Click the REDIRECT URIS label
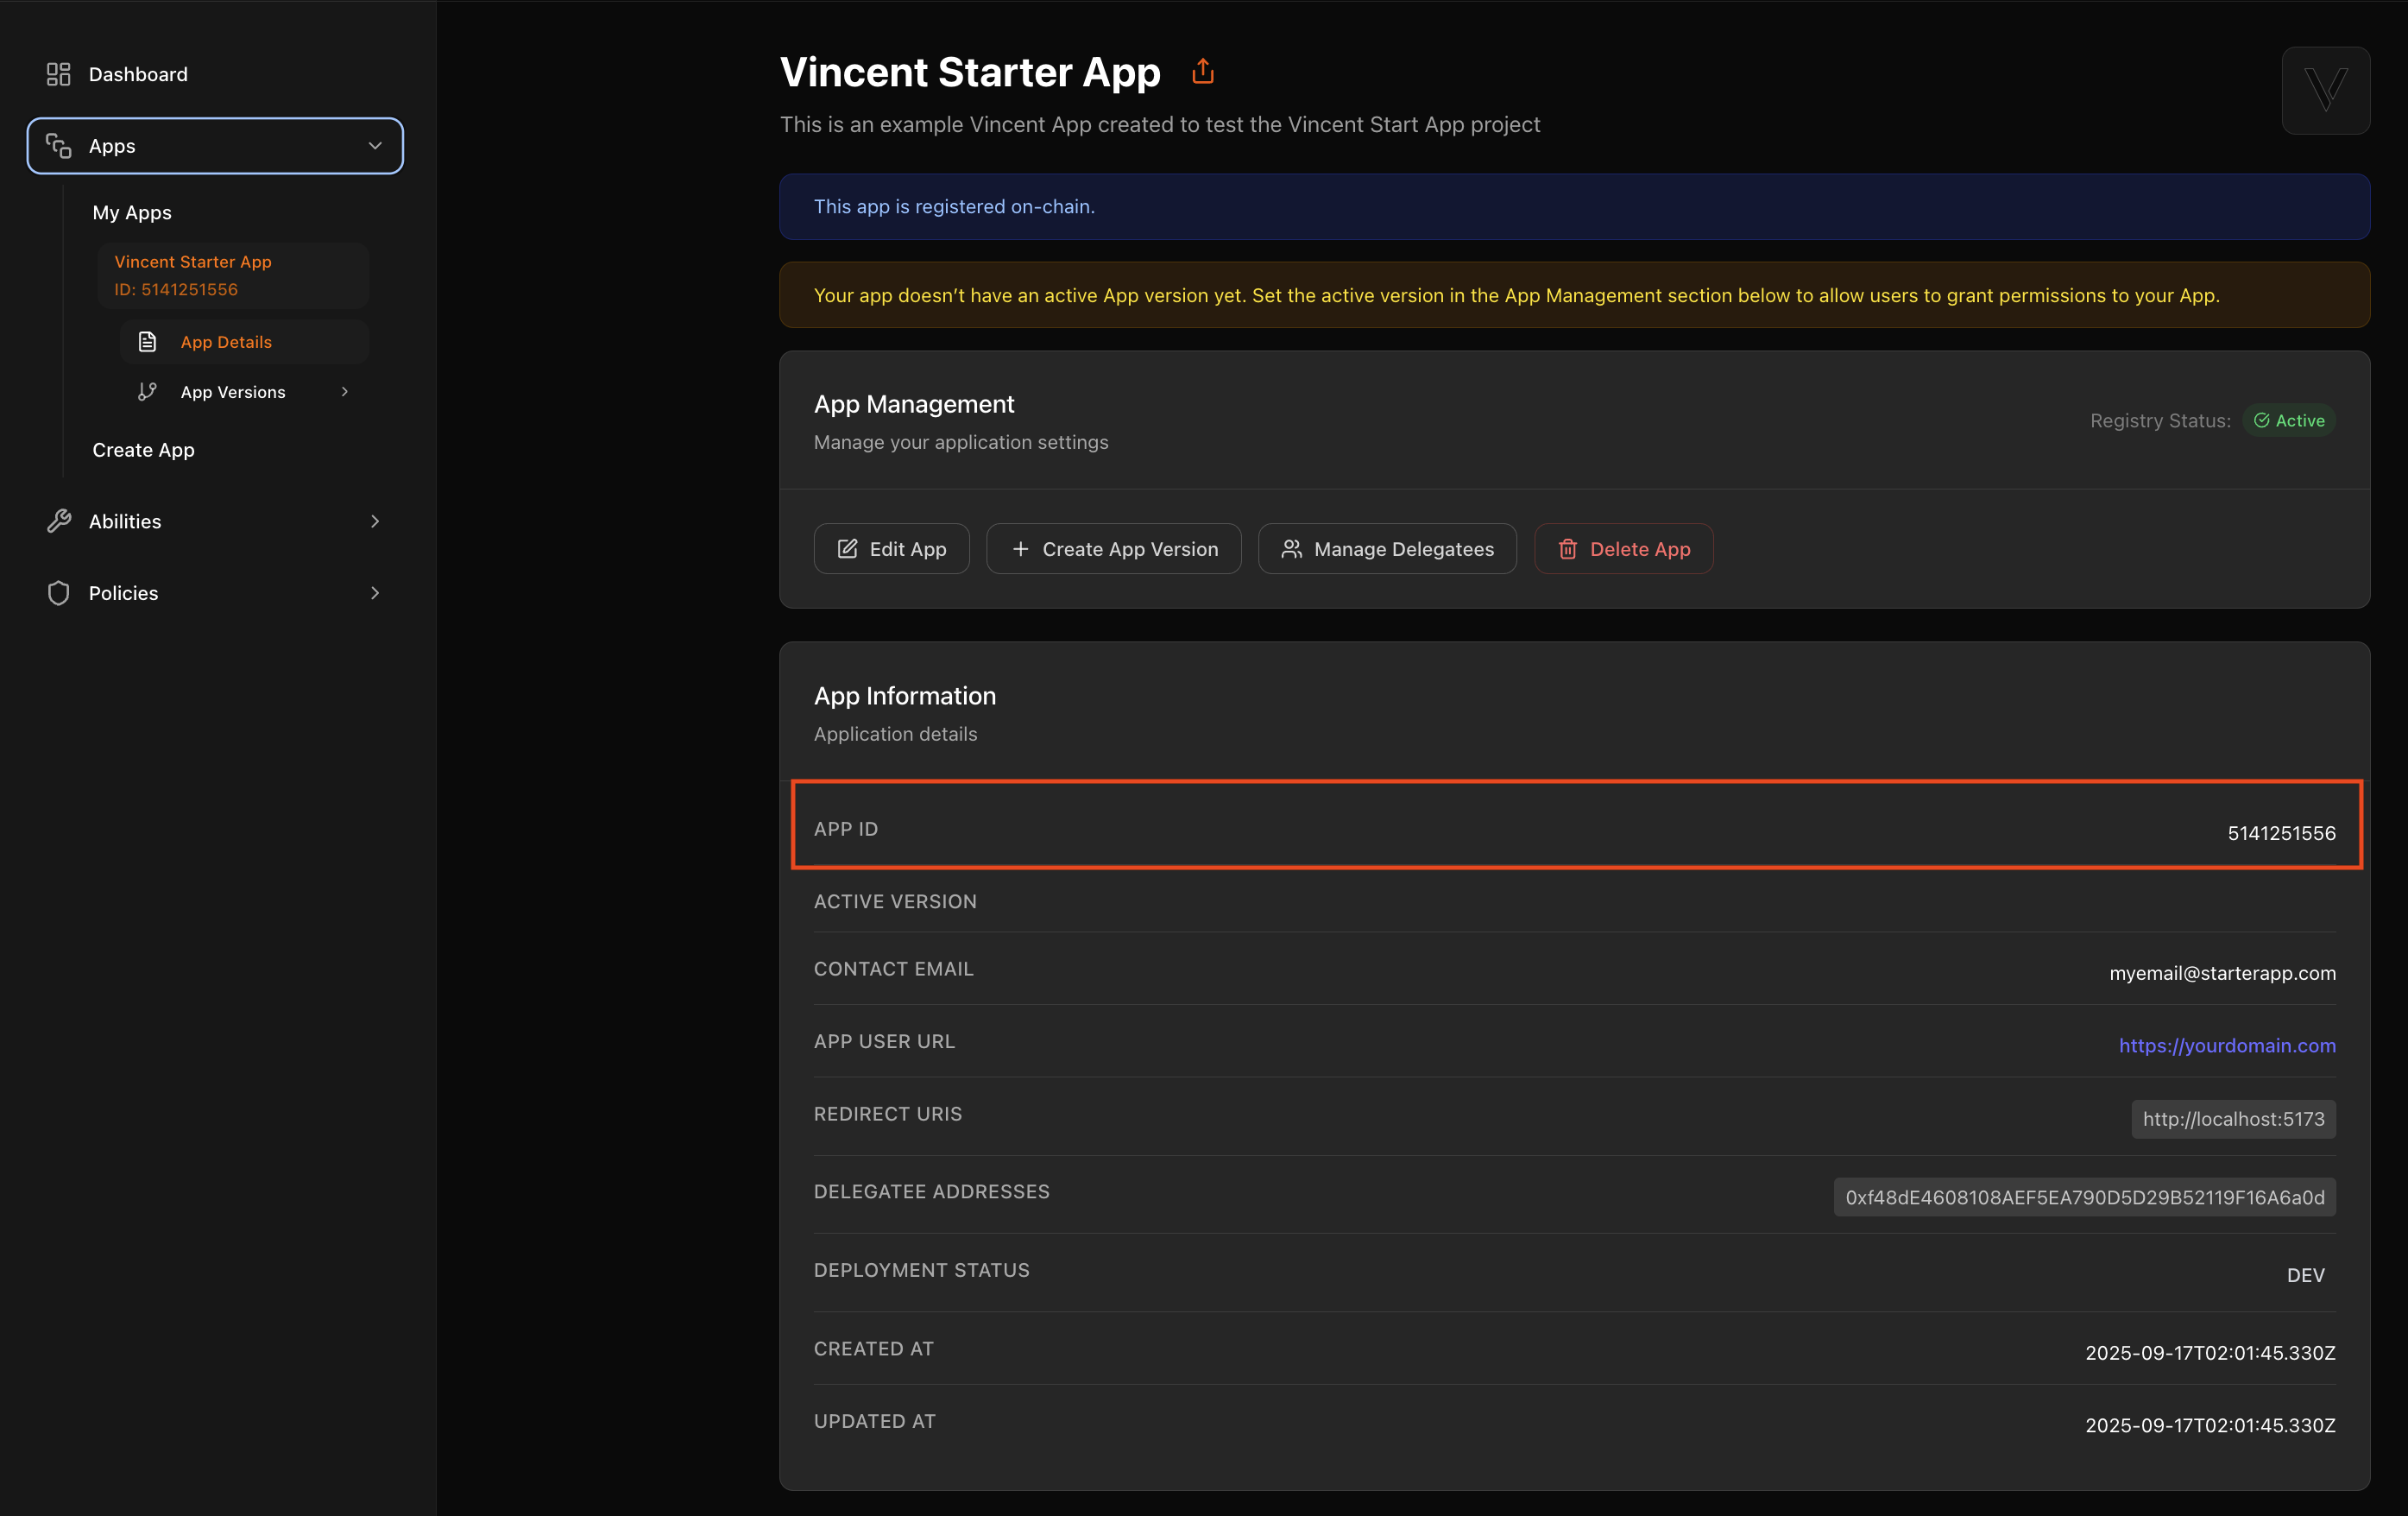Screen dimensions: 2408x1516 [x=888, y=1114]
